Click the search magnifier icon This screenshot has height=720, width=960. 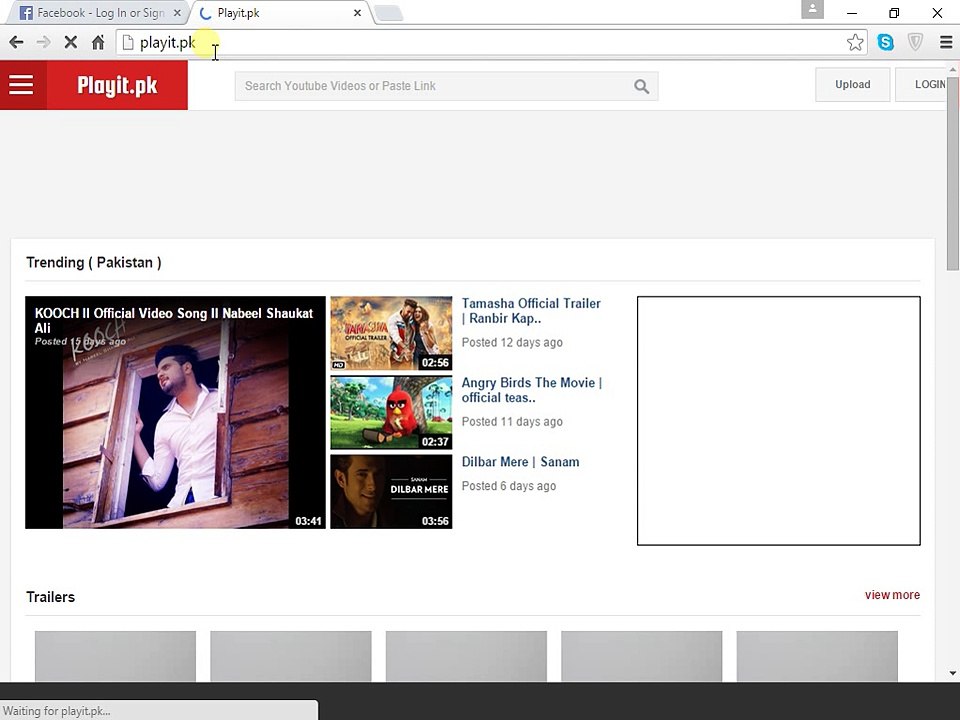point(641,86)
